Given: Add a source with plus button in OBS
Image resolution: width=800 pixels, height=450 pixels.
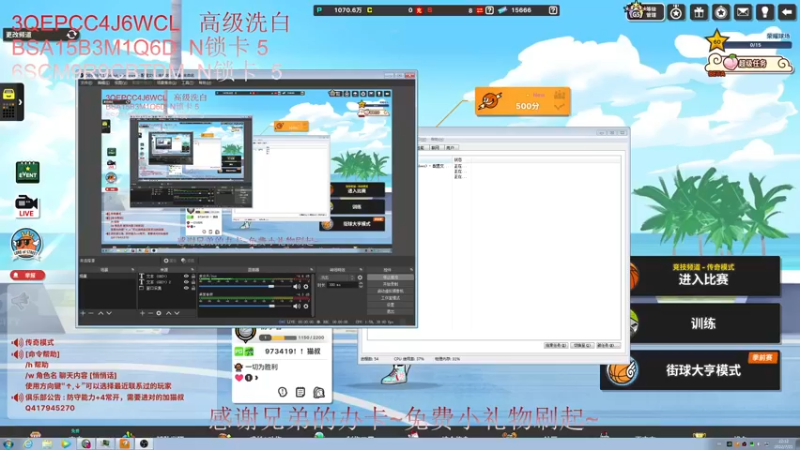Looking at the screenshot, I should click(142, 313).
